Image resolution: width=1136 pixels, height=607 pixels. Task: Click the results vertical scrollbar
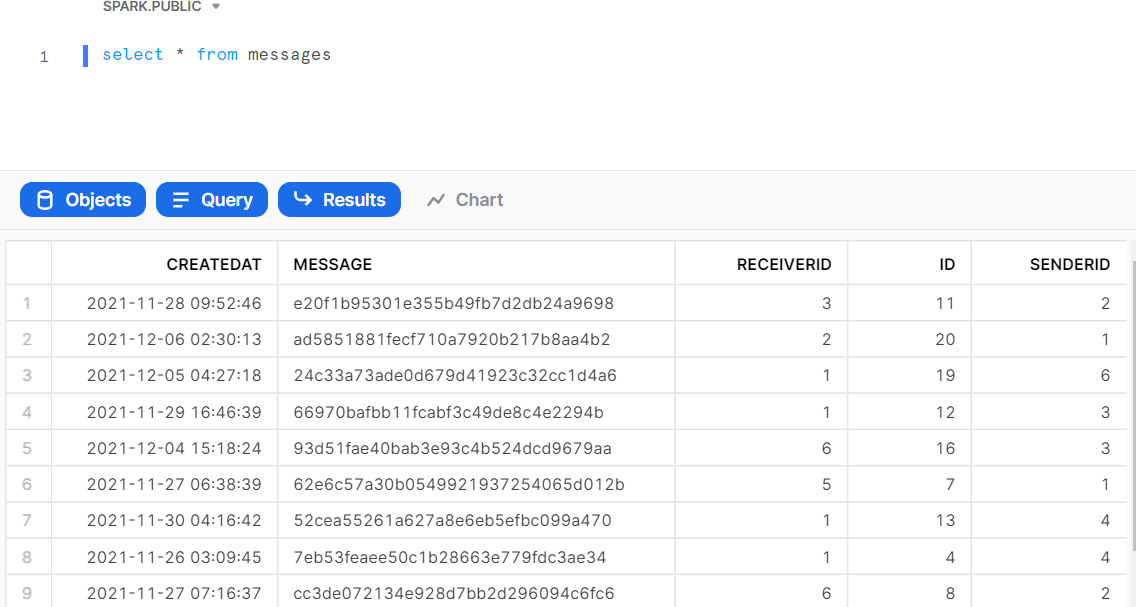click(1132, 406)
